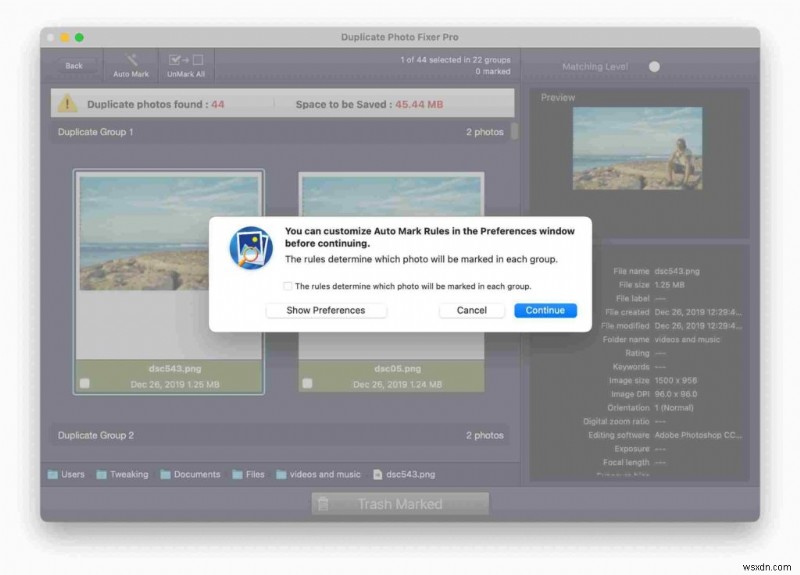Tick the dialog's rules checkbox
The height and width of the screenshot is (575, 800).
coord(288,286)
